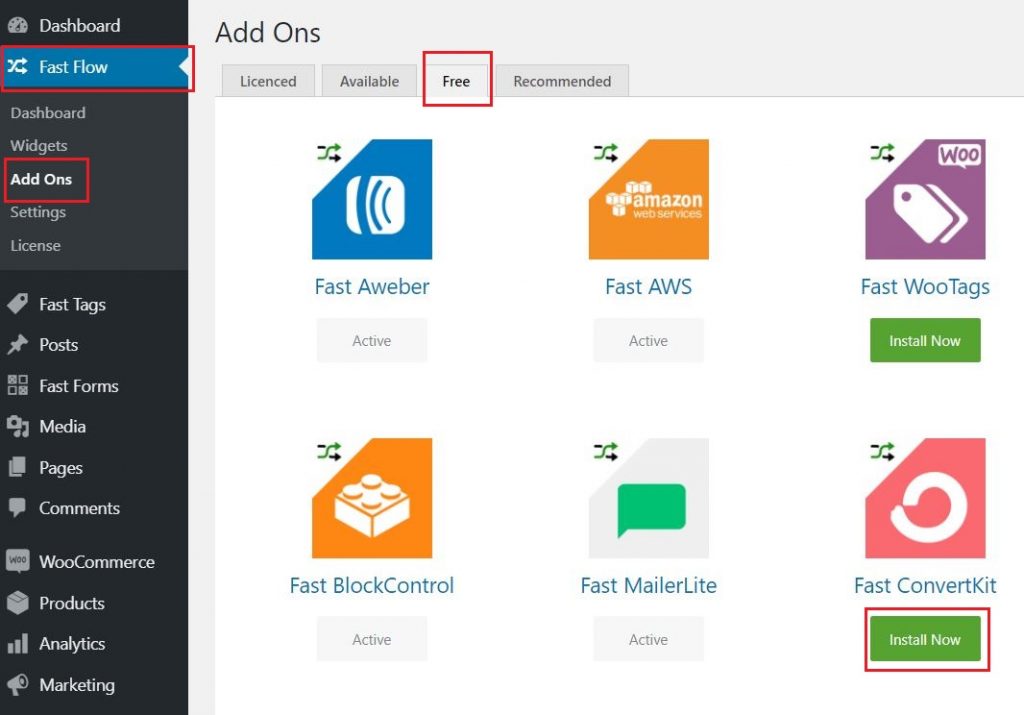Go to the Pages menu item
This screenshot has width=1024, height=715.
tap(94, 468)
